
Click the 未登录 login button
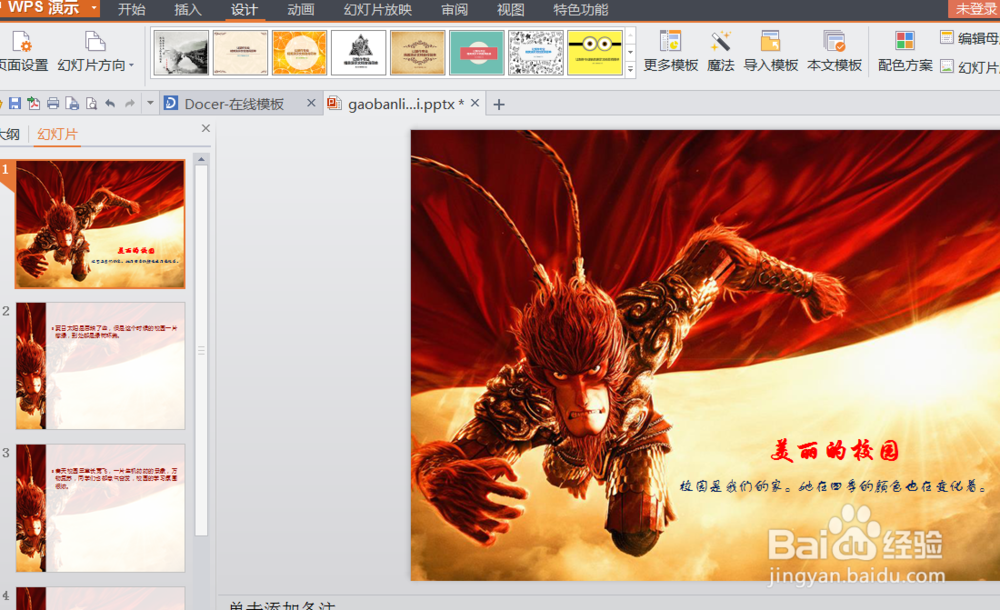click(974, 9)
